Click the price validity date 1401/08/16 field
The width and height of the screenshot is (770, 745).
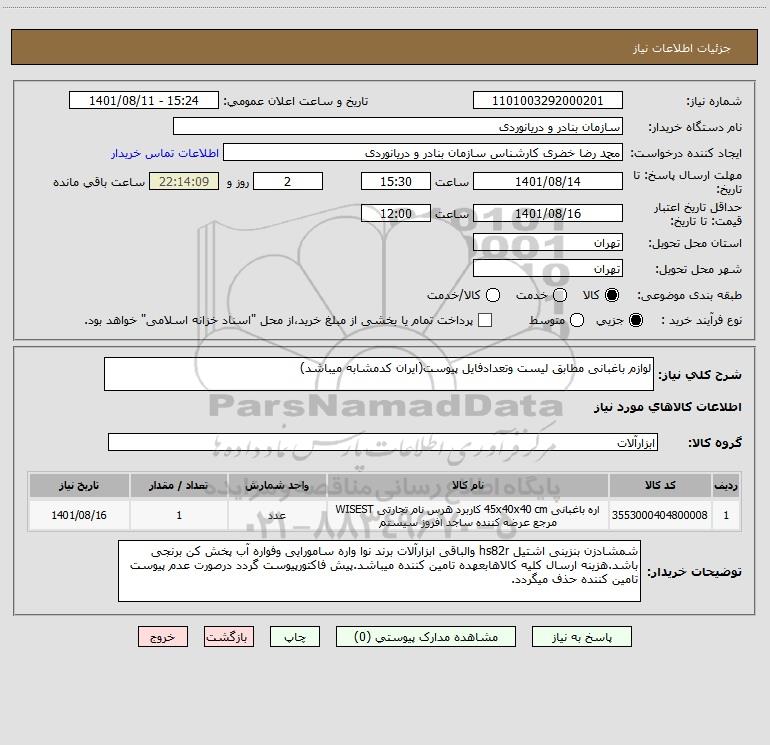point(548,213)
